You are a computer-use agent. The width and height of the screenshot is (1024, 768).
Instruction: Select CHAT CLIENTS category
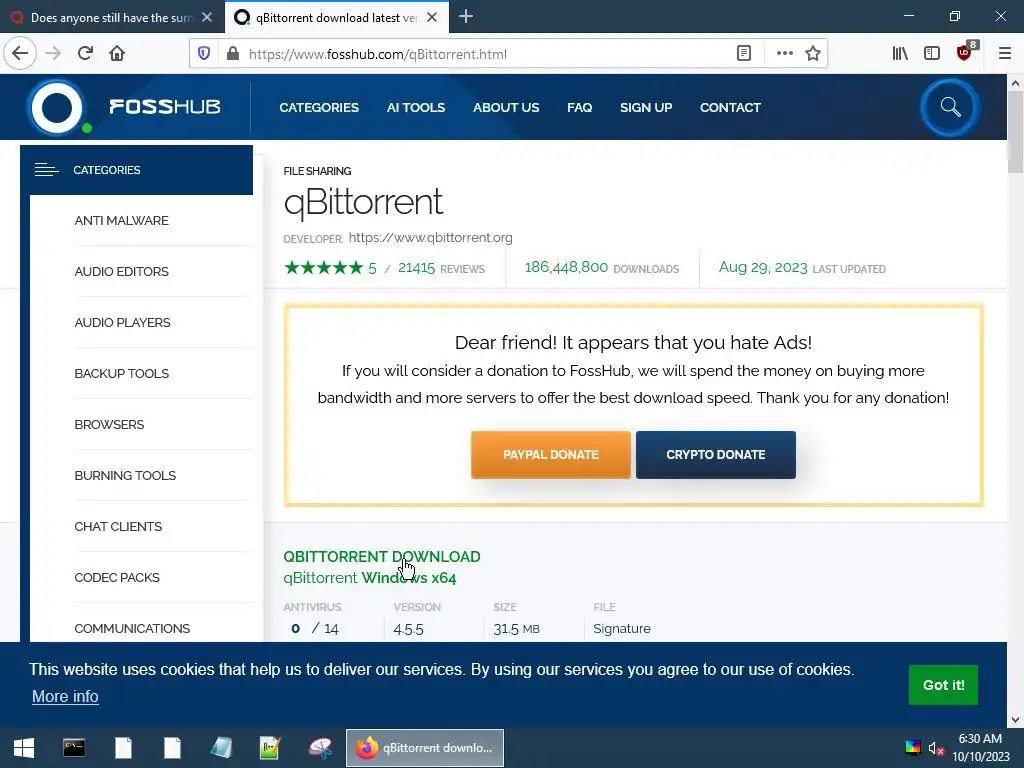[118, 526]
